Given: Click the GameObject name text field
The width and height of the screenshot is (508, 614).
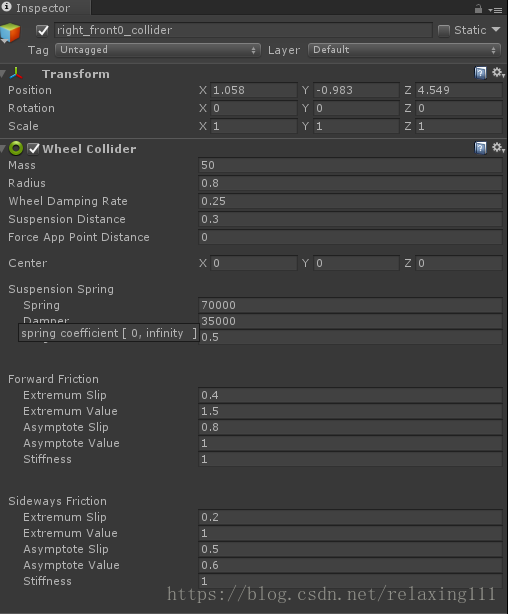Looking at the screenshot, I should coord(243,30).
